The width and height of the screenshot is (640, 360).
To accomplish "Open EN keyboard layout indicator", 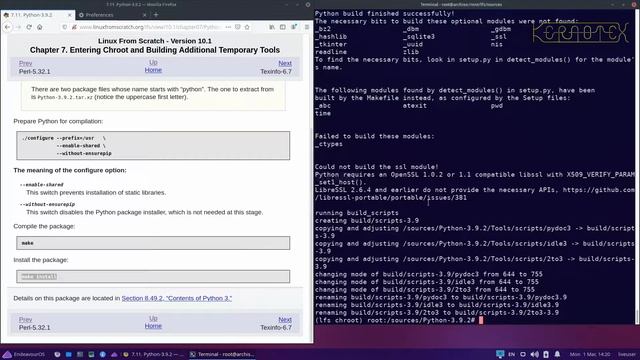I will 511,354.
